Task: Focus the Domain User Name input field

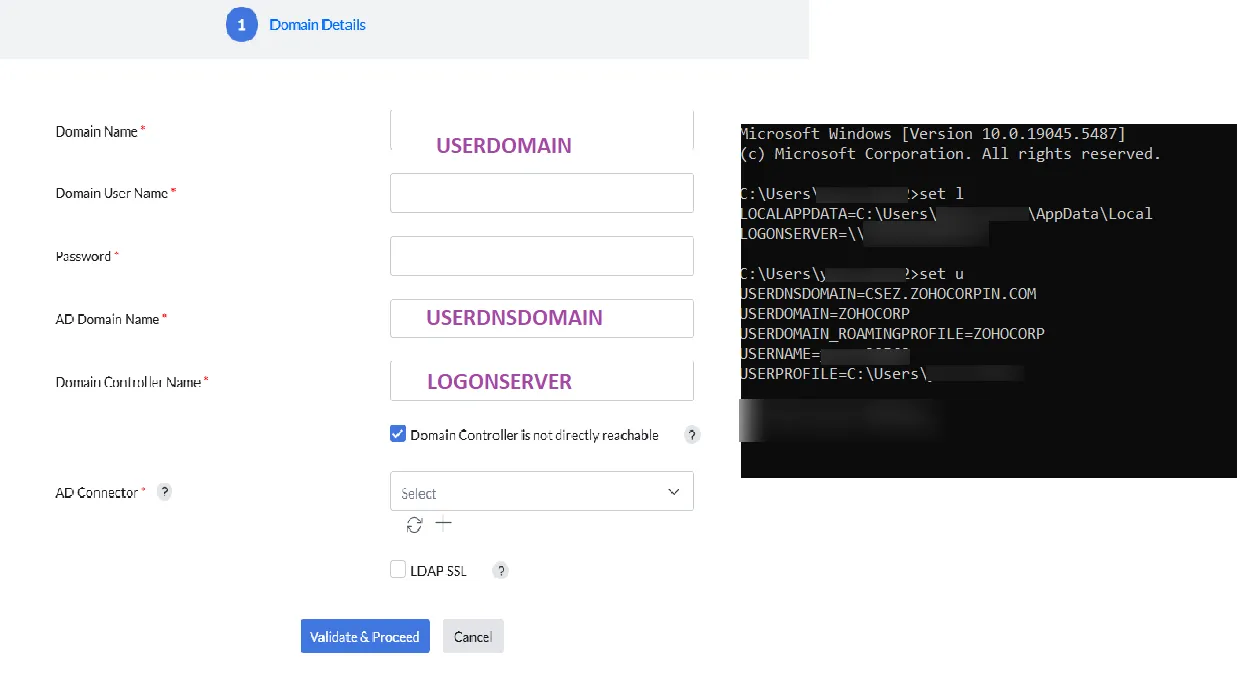Action: tap(542, 193)
